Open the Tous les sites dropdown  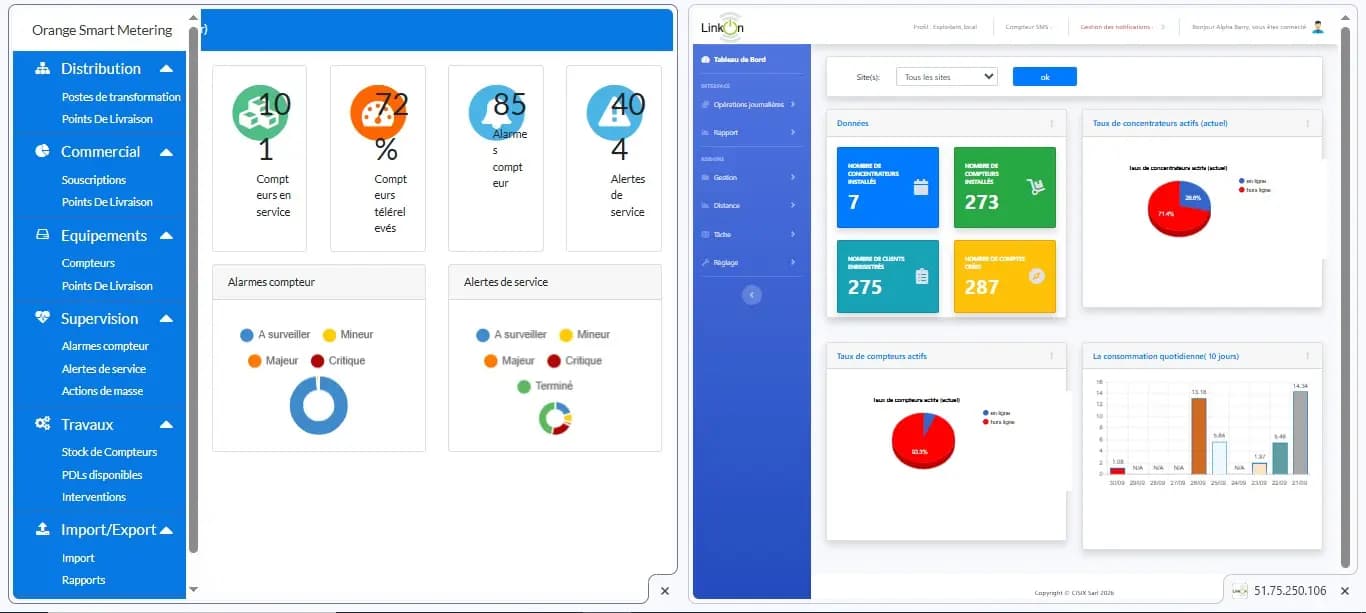[x=946, y=77]
